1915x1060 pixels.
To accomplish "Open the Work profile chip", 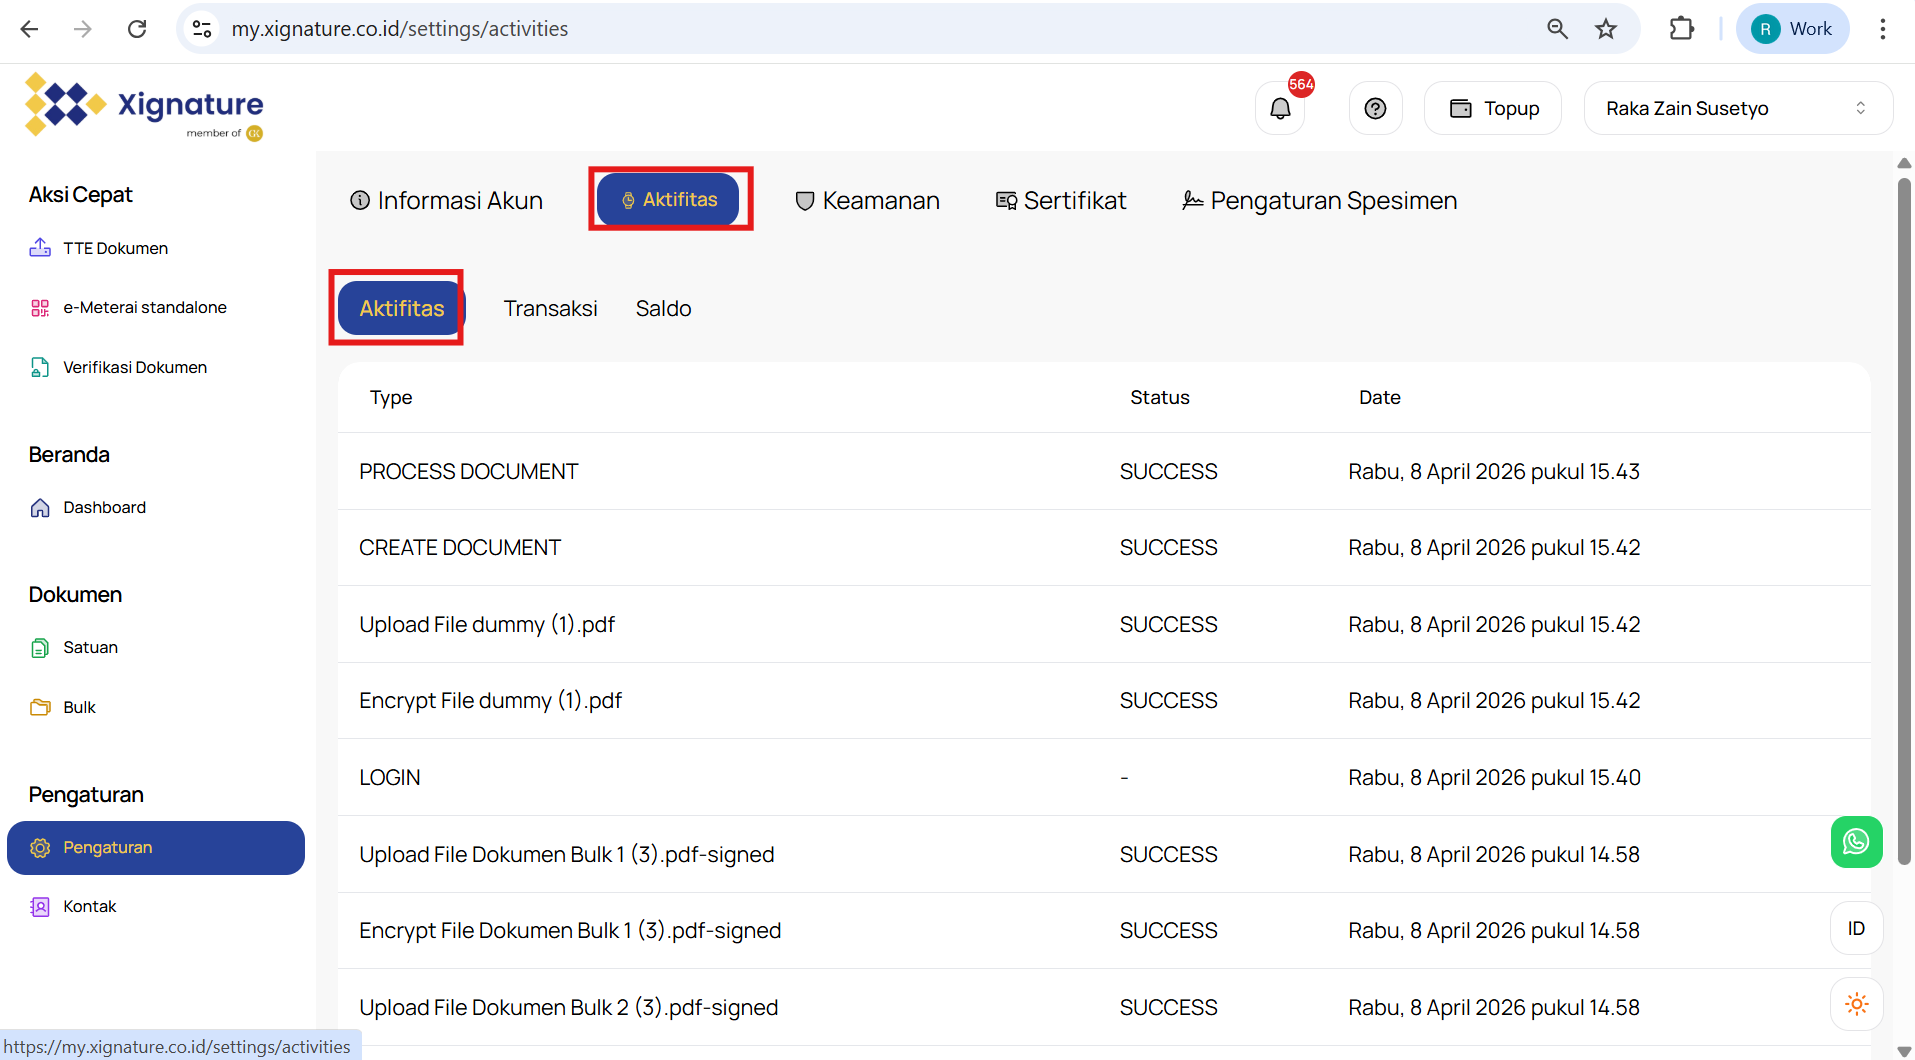I will coord(1793,29).
